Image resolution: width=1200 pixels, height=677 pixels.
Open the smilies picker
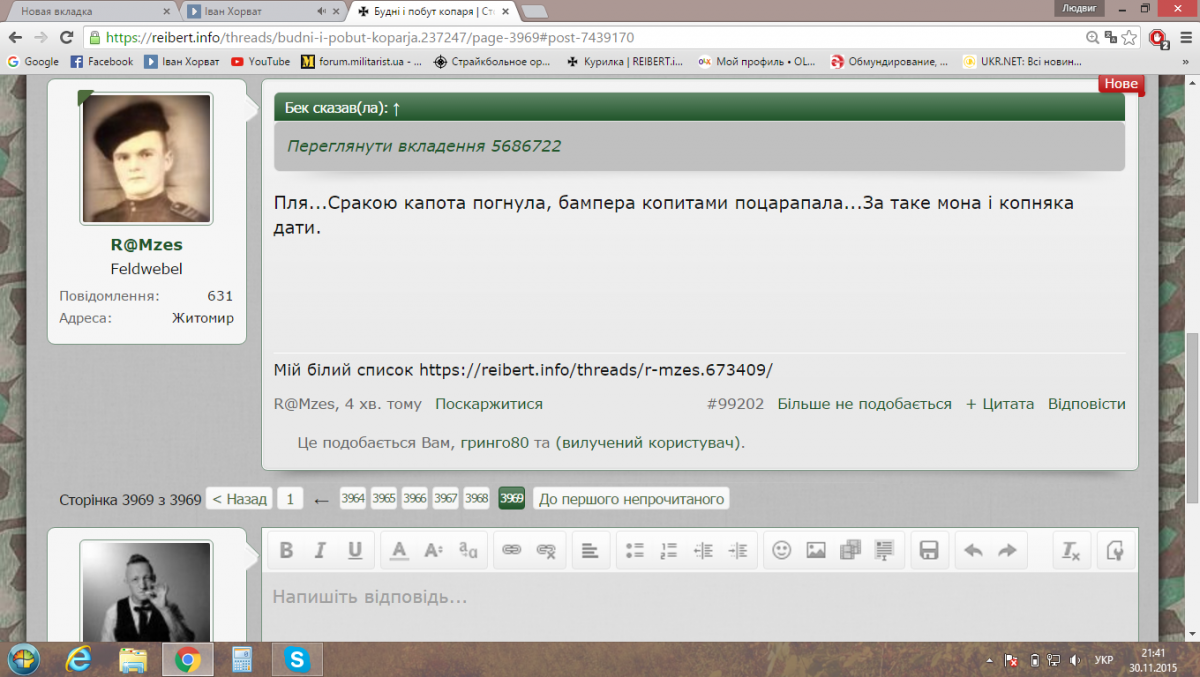(782, 550)
